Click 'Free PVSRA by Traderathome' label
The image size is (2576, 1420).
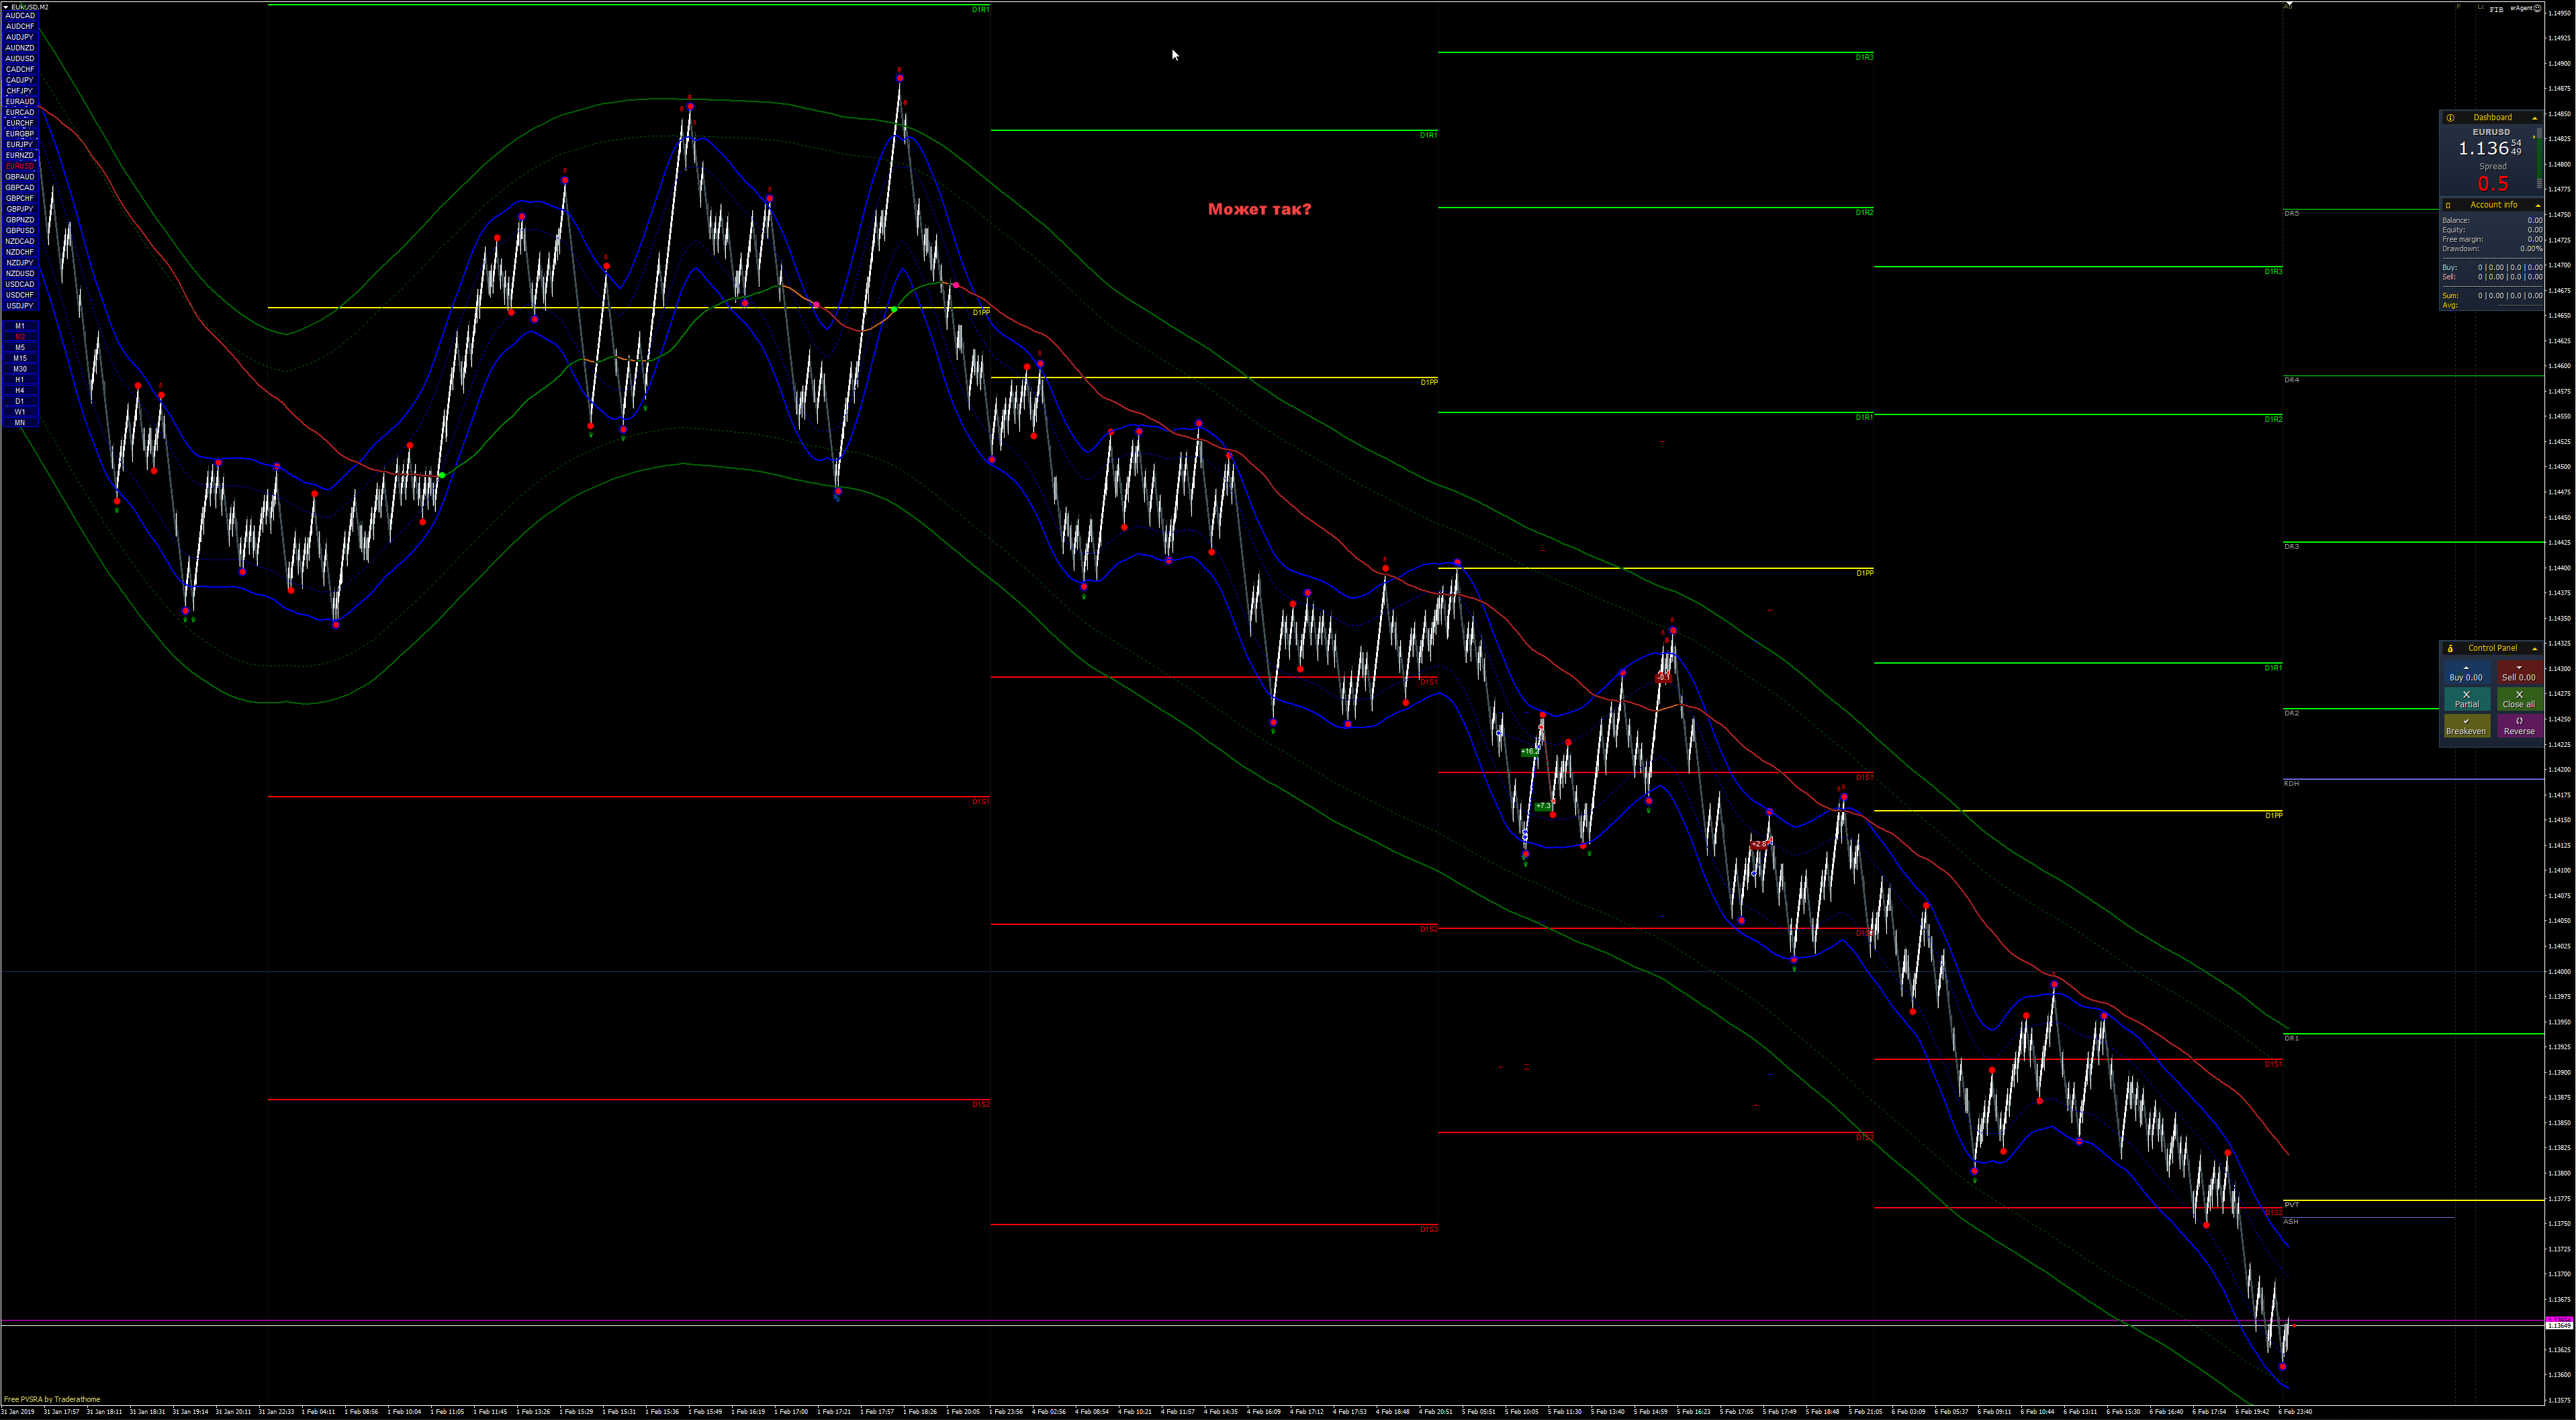(x=52, y=1399)
